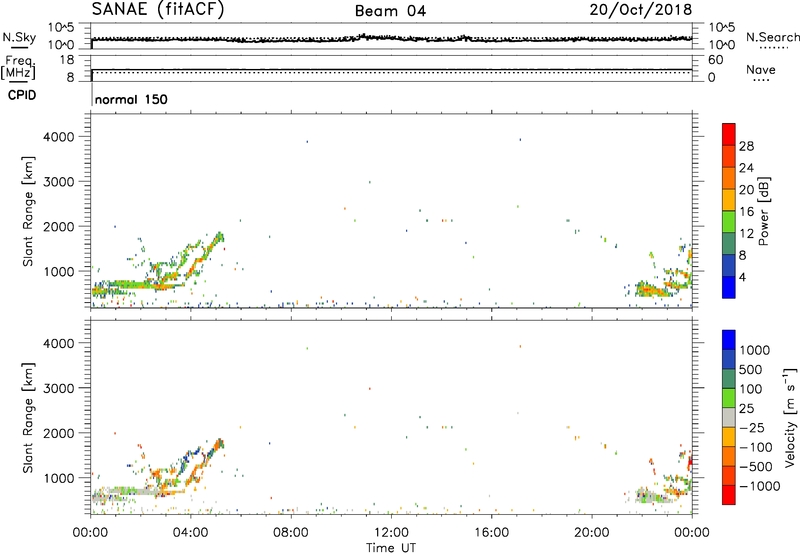The width and height of the screenshot is (800, 554).
Task: Click the Freq. [MHz] axis label
Action: pos(18,68)
